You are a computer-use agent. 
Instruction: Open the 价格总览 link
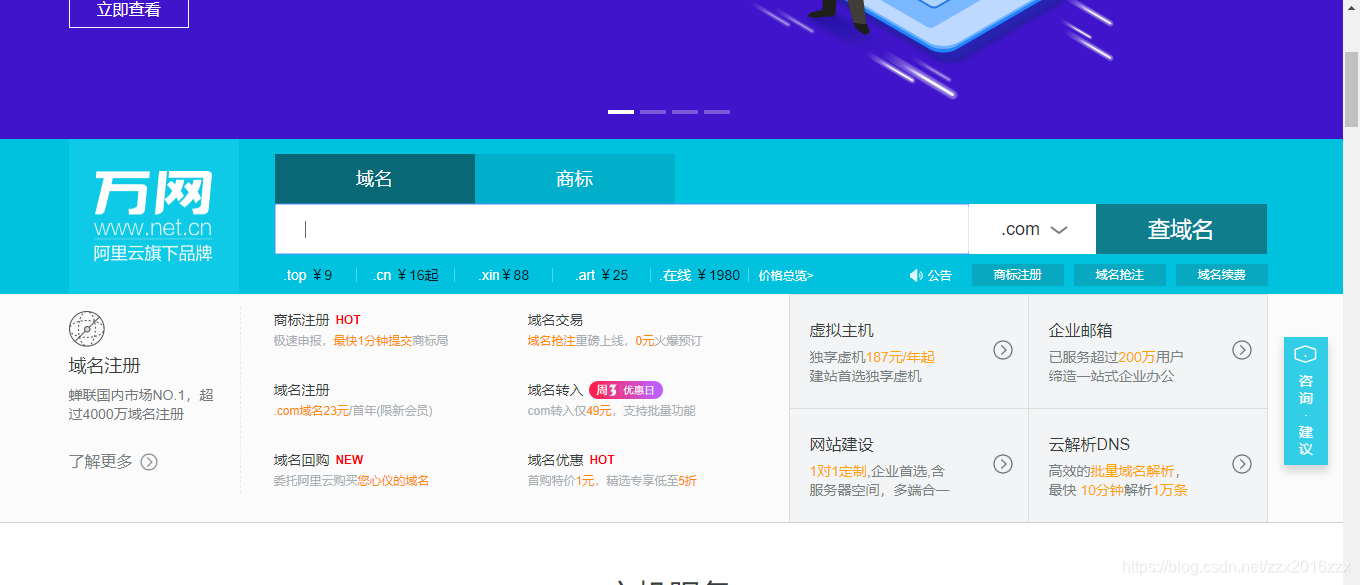[786, 275]
